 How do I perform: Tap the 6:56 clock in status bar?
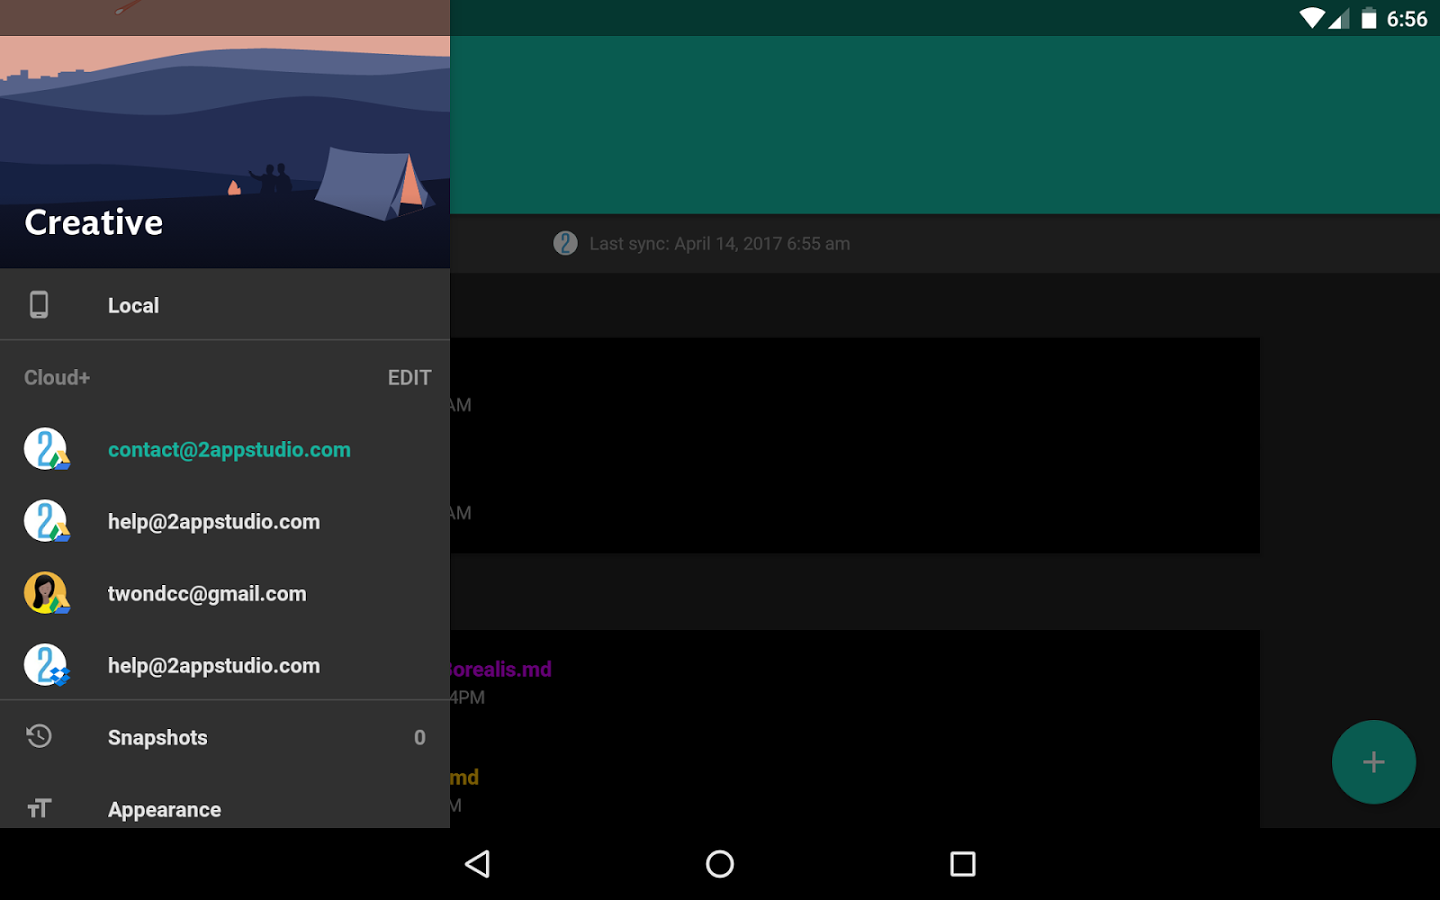pos(1407,19)
